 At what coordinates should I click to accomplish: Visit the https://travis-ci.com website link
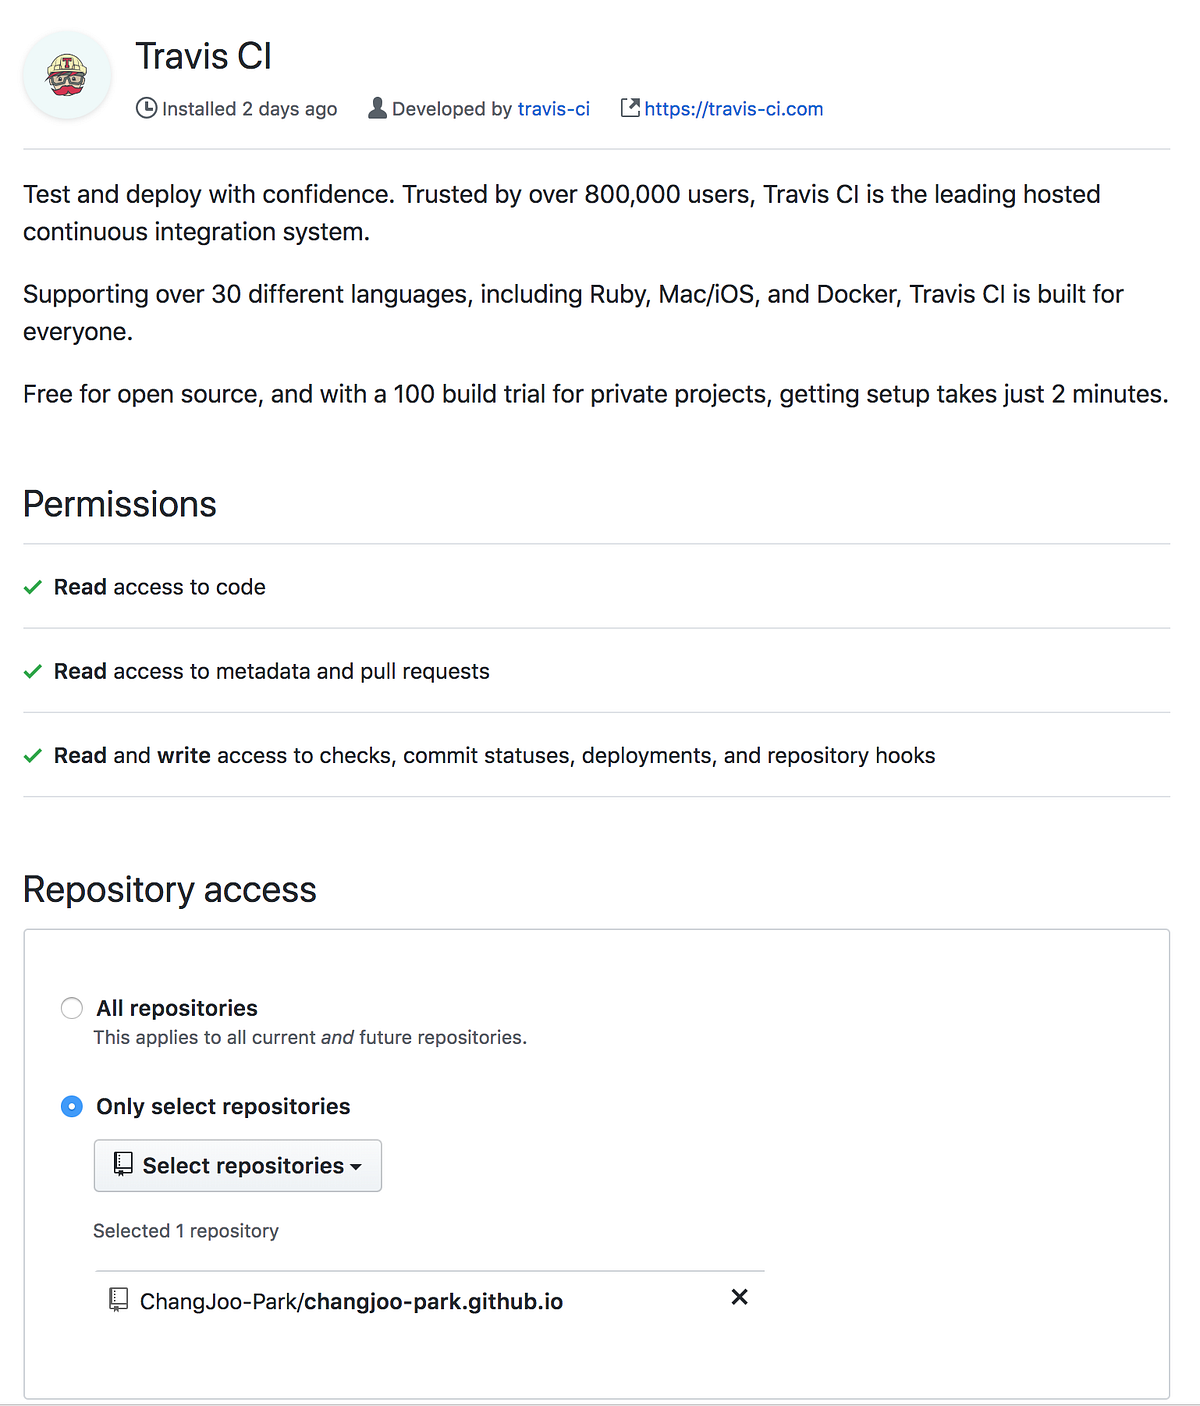tap(734, 108)
